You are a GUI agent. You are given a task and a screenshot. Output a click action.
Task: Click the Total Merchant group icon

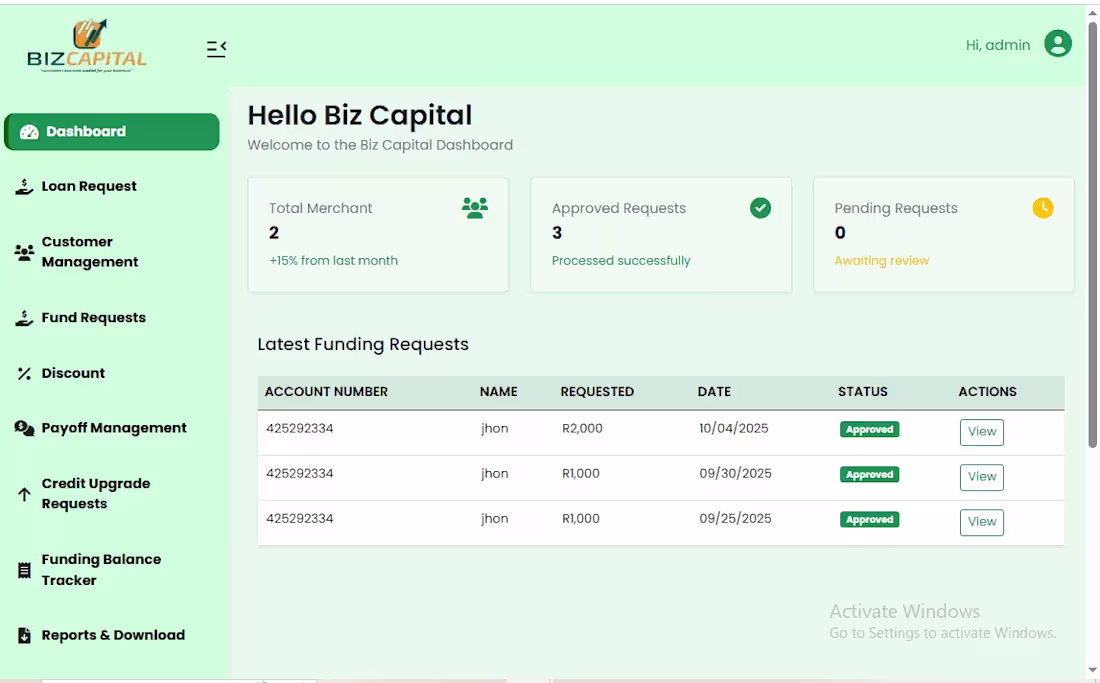475,207
